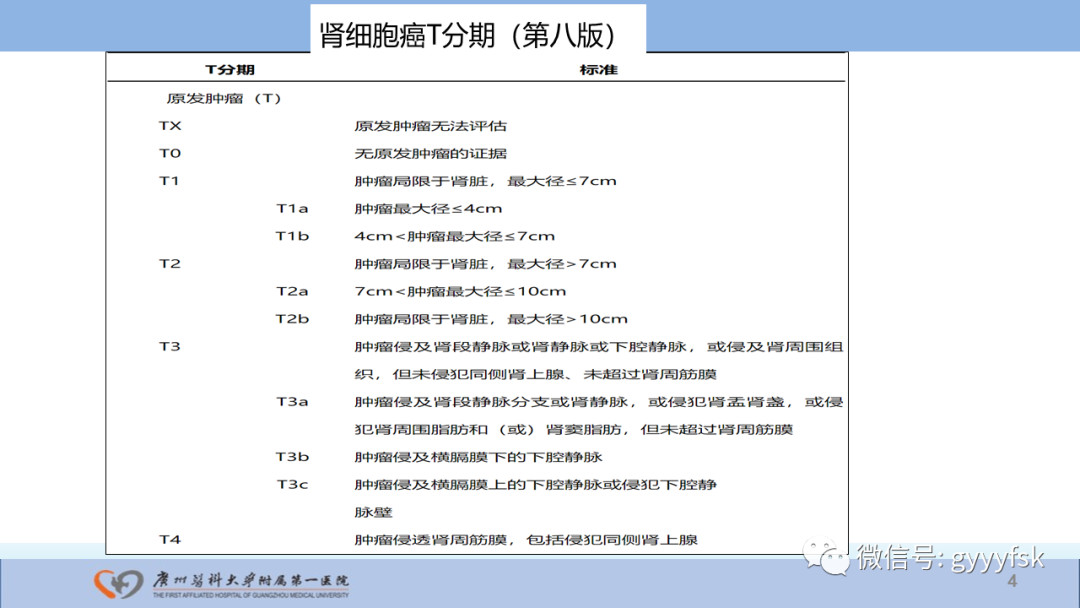This screenshot has height=608, width=1080.
Task: Select the TX row label
Action: point(169,125)
